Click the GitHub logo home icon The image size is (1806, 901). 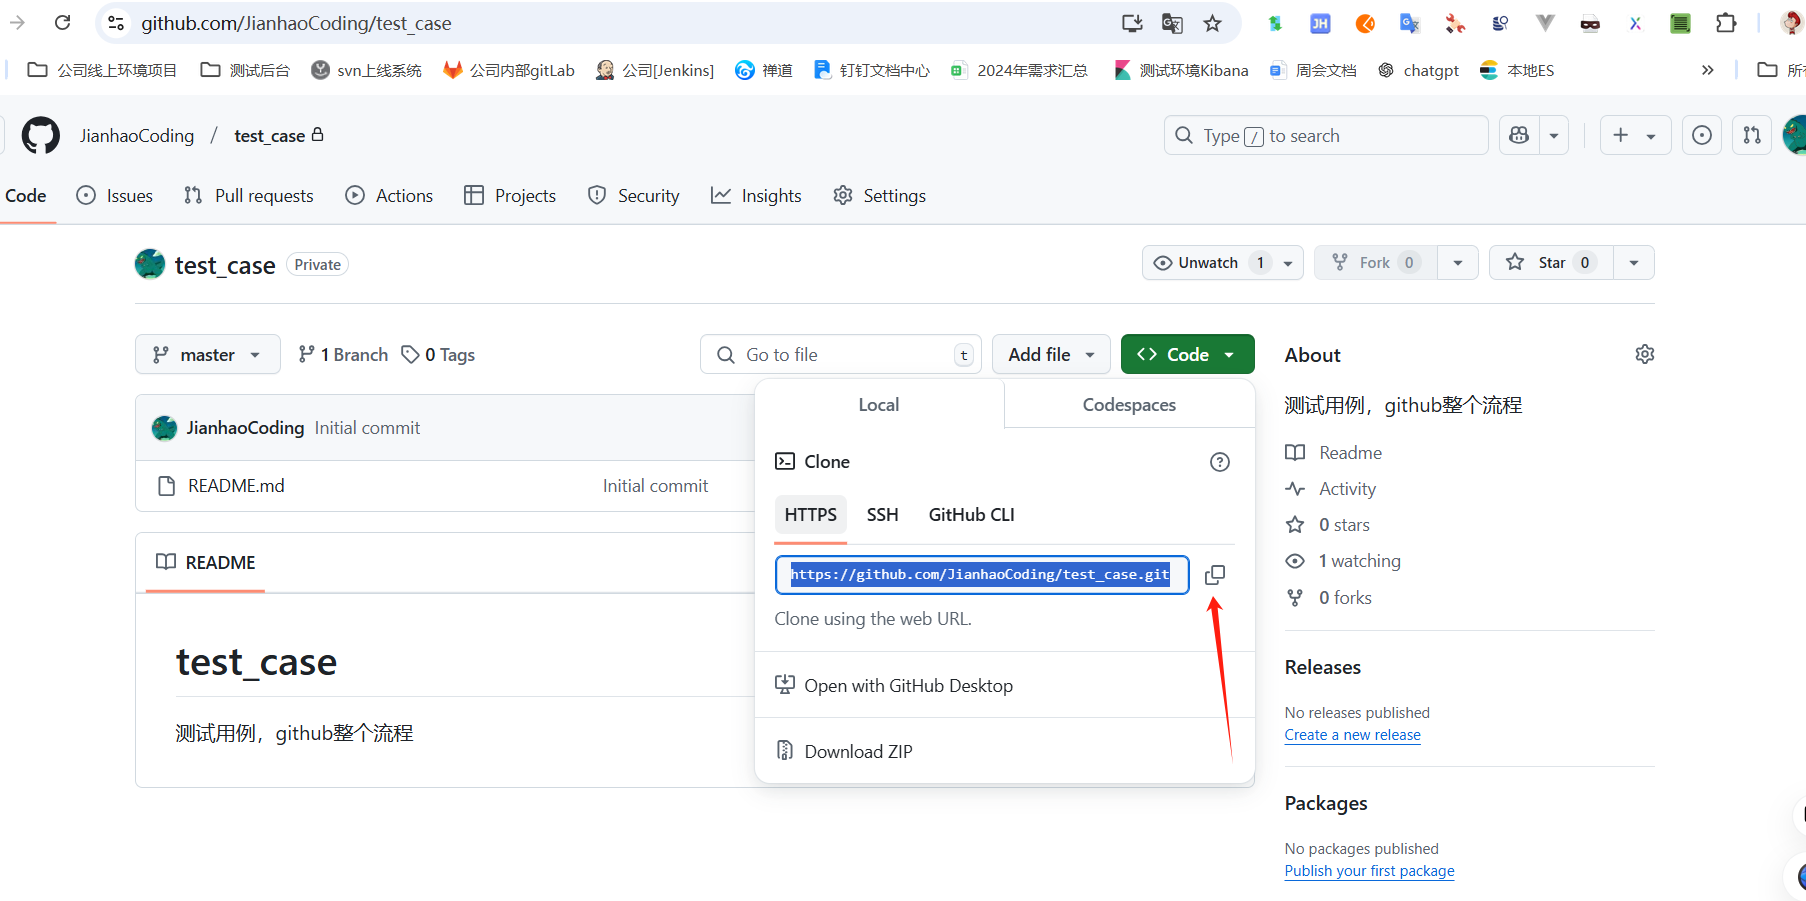41,135
